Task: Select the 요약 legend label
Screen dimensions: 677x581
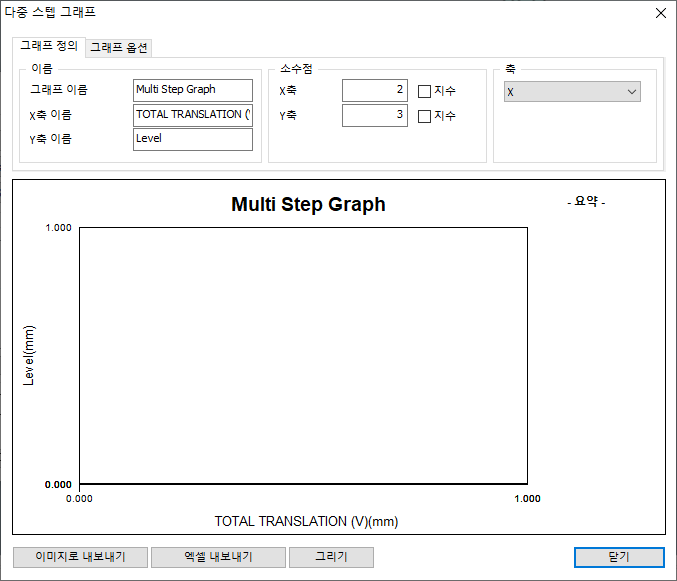Action: click(x=586, y=202)
